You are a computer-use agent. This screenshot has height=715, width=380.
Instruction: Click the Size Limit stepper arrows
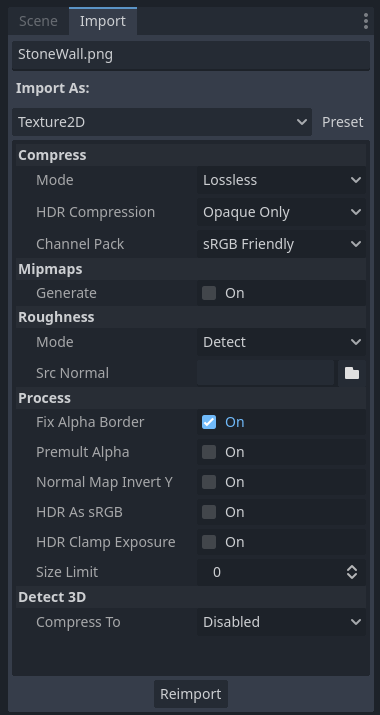tap(352, 572)
